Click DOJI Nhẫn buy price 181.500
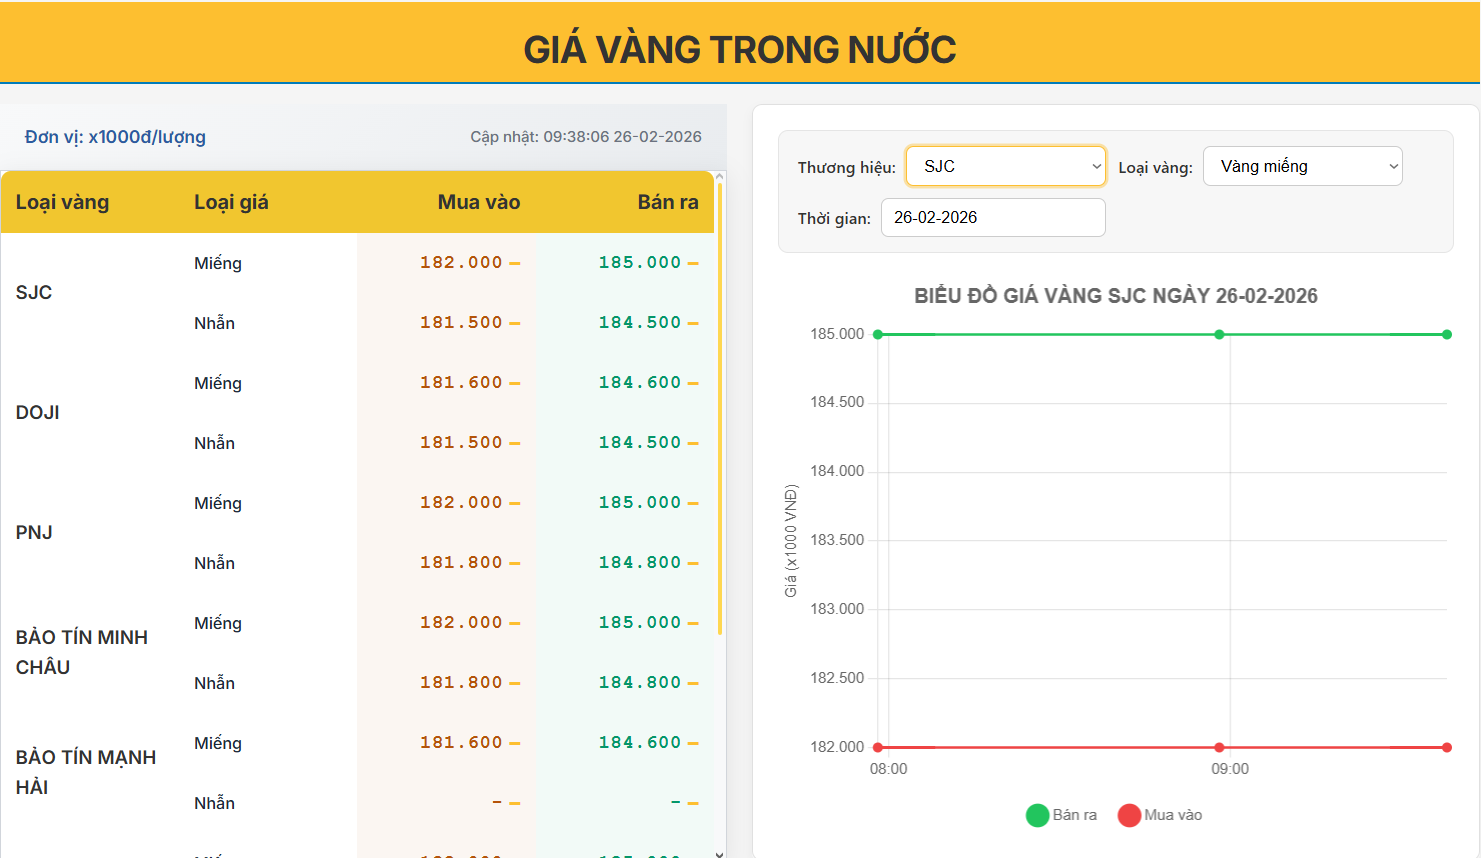1481x858 pixels. point(461,442)
